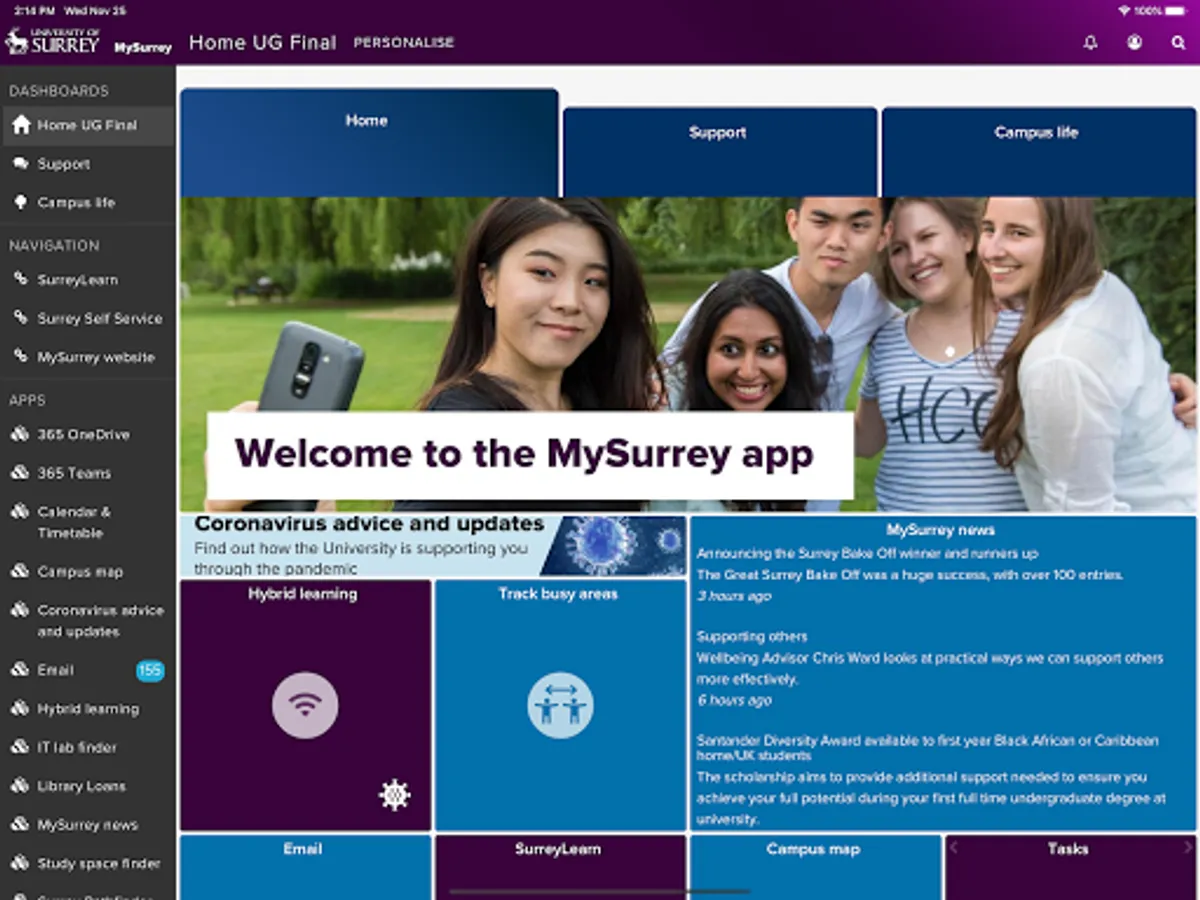Open the notifications bell icon
This screenshot has height=900, width=1200.
[1090, 43]
